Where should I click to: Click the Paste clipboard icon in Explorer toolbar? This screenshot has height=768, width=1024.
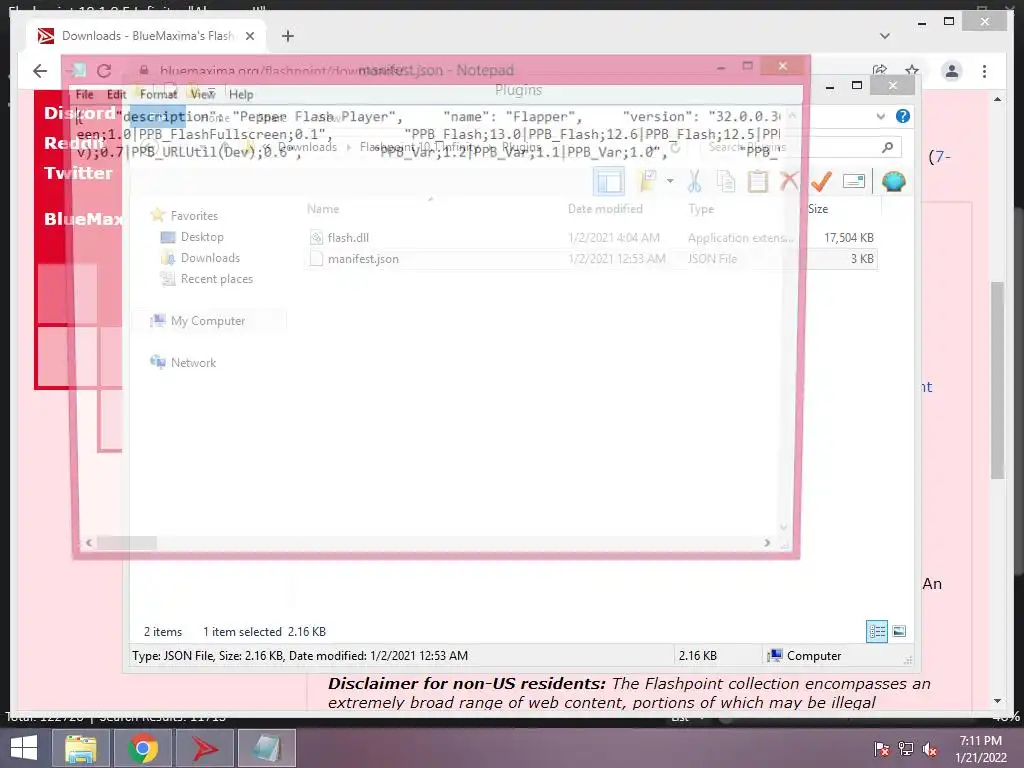pos(758,182)
